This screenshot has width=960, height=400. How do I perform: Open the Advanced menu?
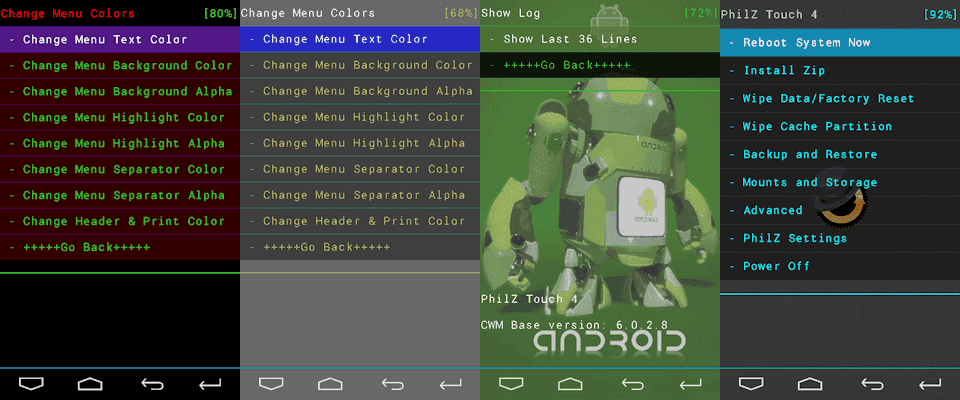point(840,210)
